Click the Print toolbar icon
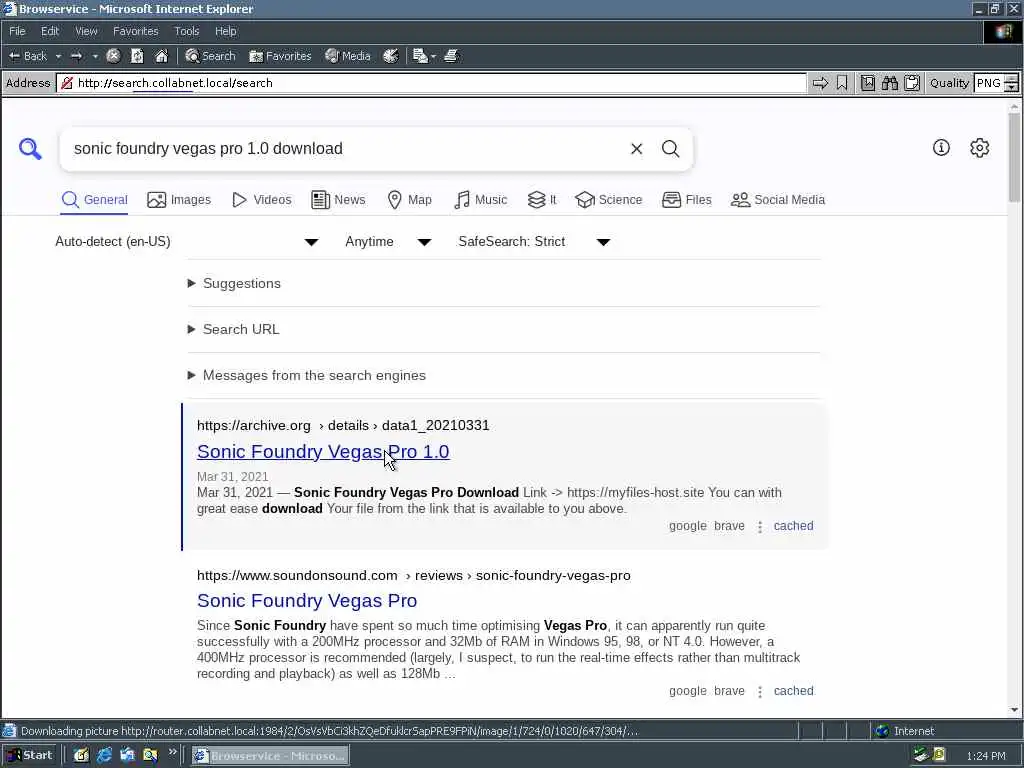Screen dimensions: 1024x768 [451, 56]
